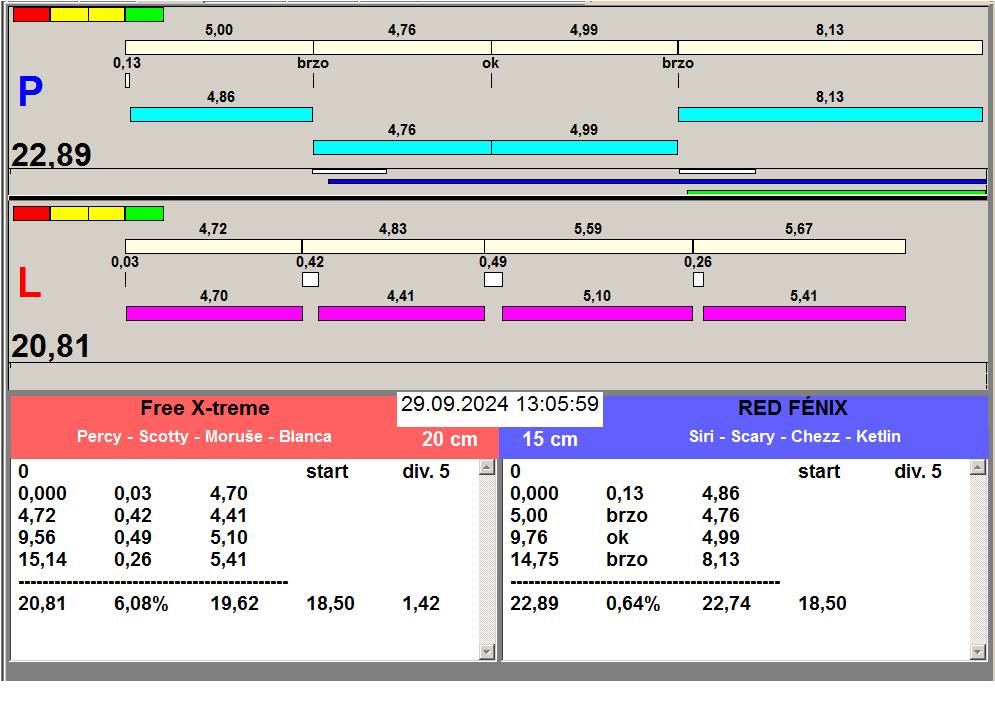The image size is (995, 716).
Task: Click the small pass box under 0,26 in lane L
Action: (x=698, y=279)
